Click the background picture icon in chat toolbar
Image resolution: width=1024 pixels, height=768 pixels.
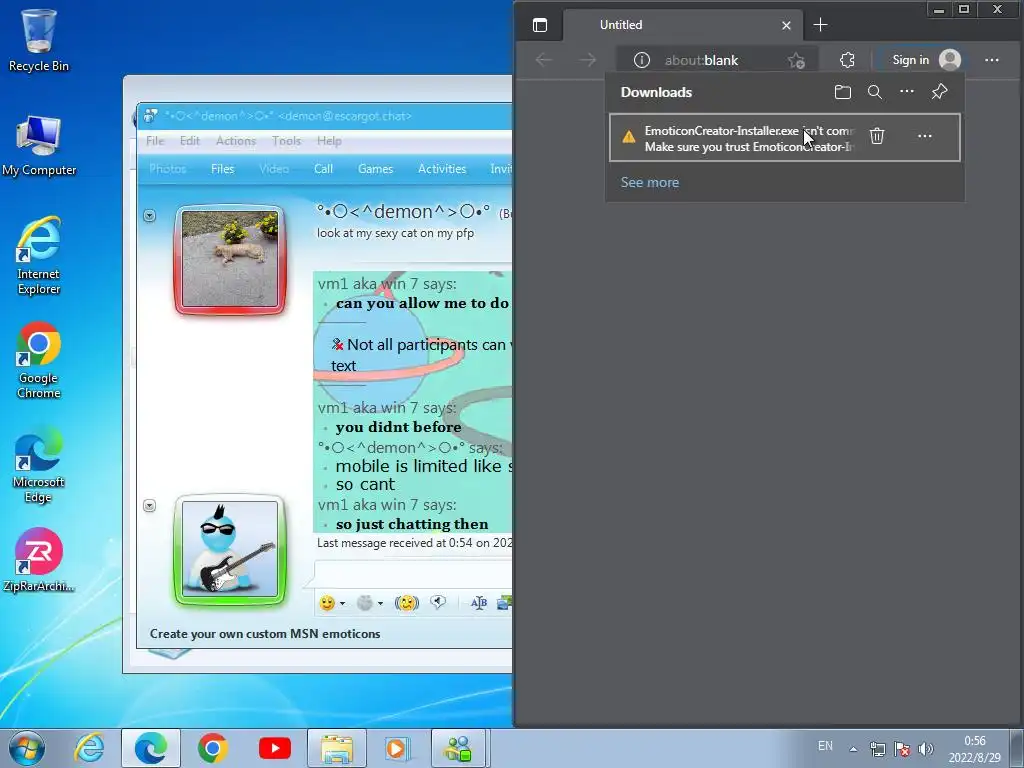point(504,603)
